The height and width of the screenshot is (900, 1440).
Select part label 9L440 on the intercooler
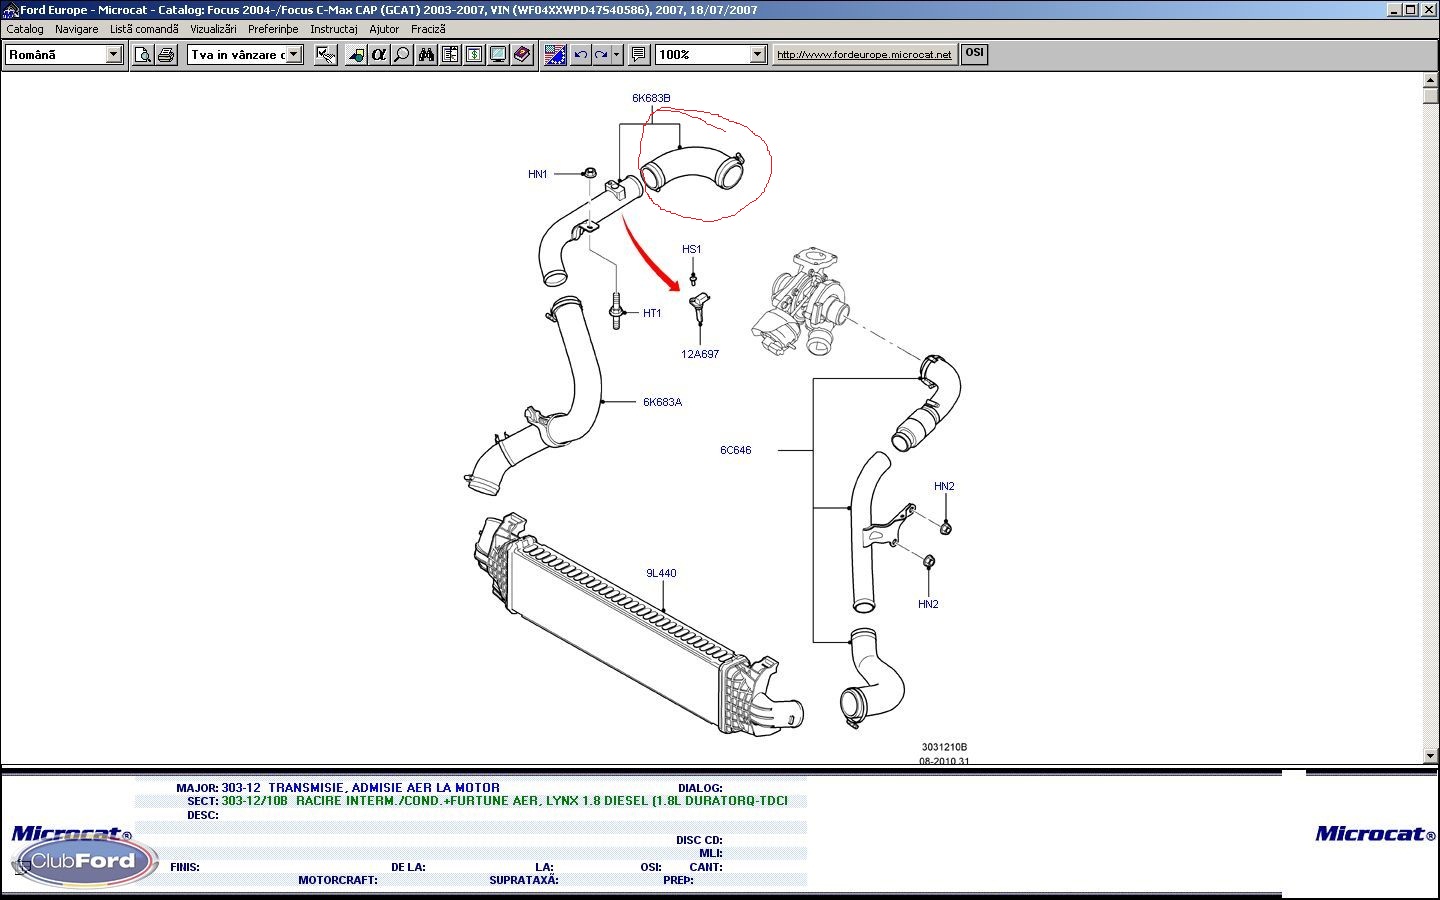661,573
